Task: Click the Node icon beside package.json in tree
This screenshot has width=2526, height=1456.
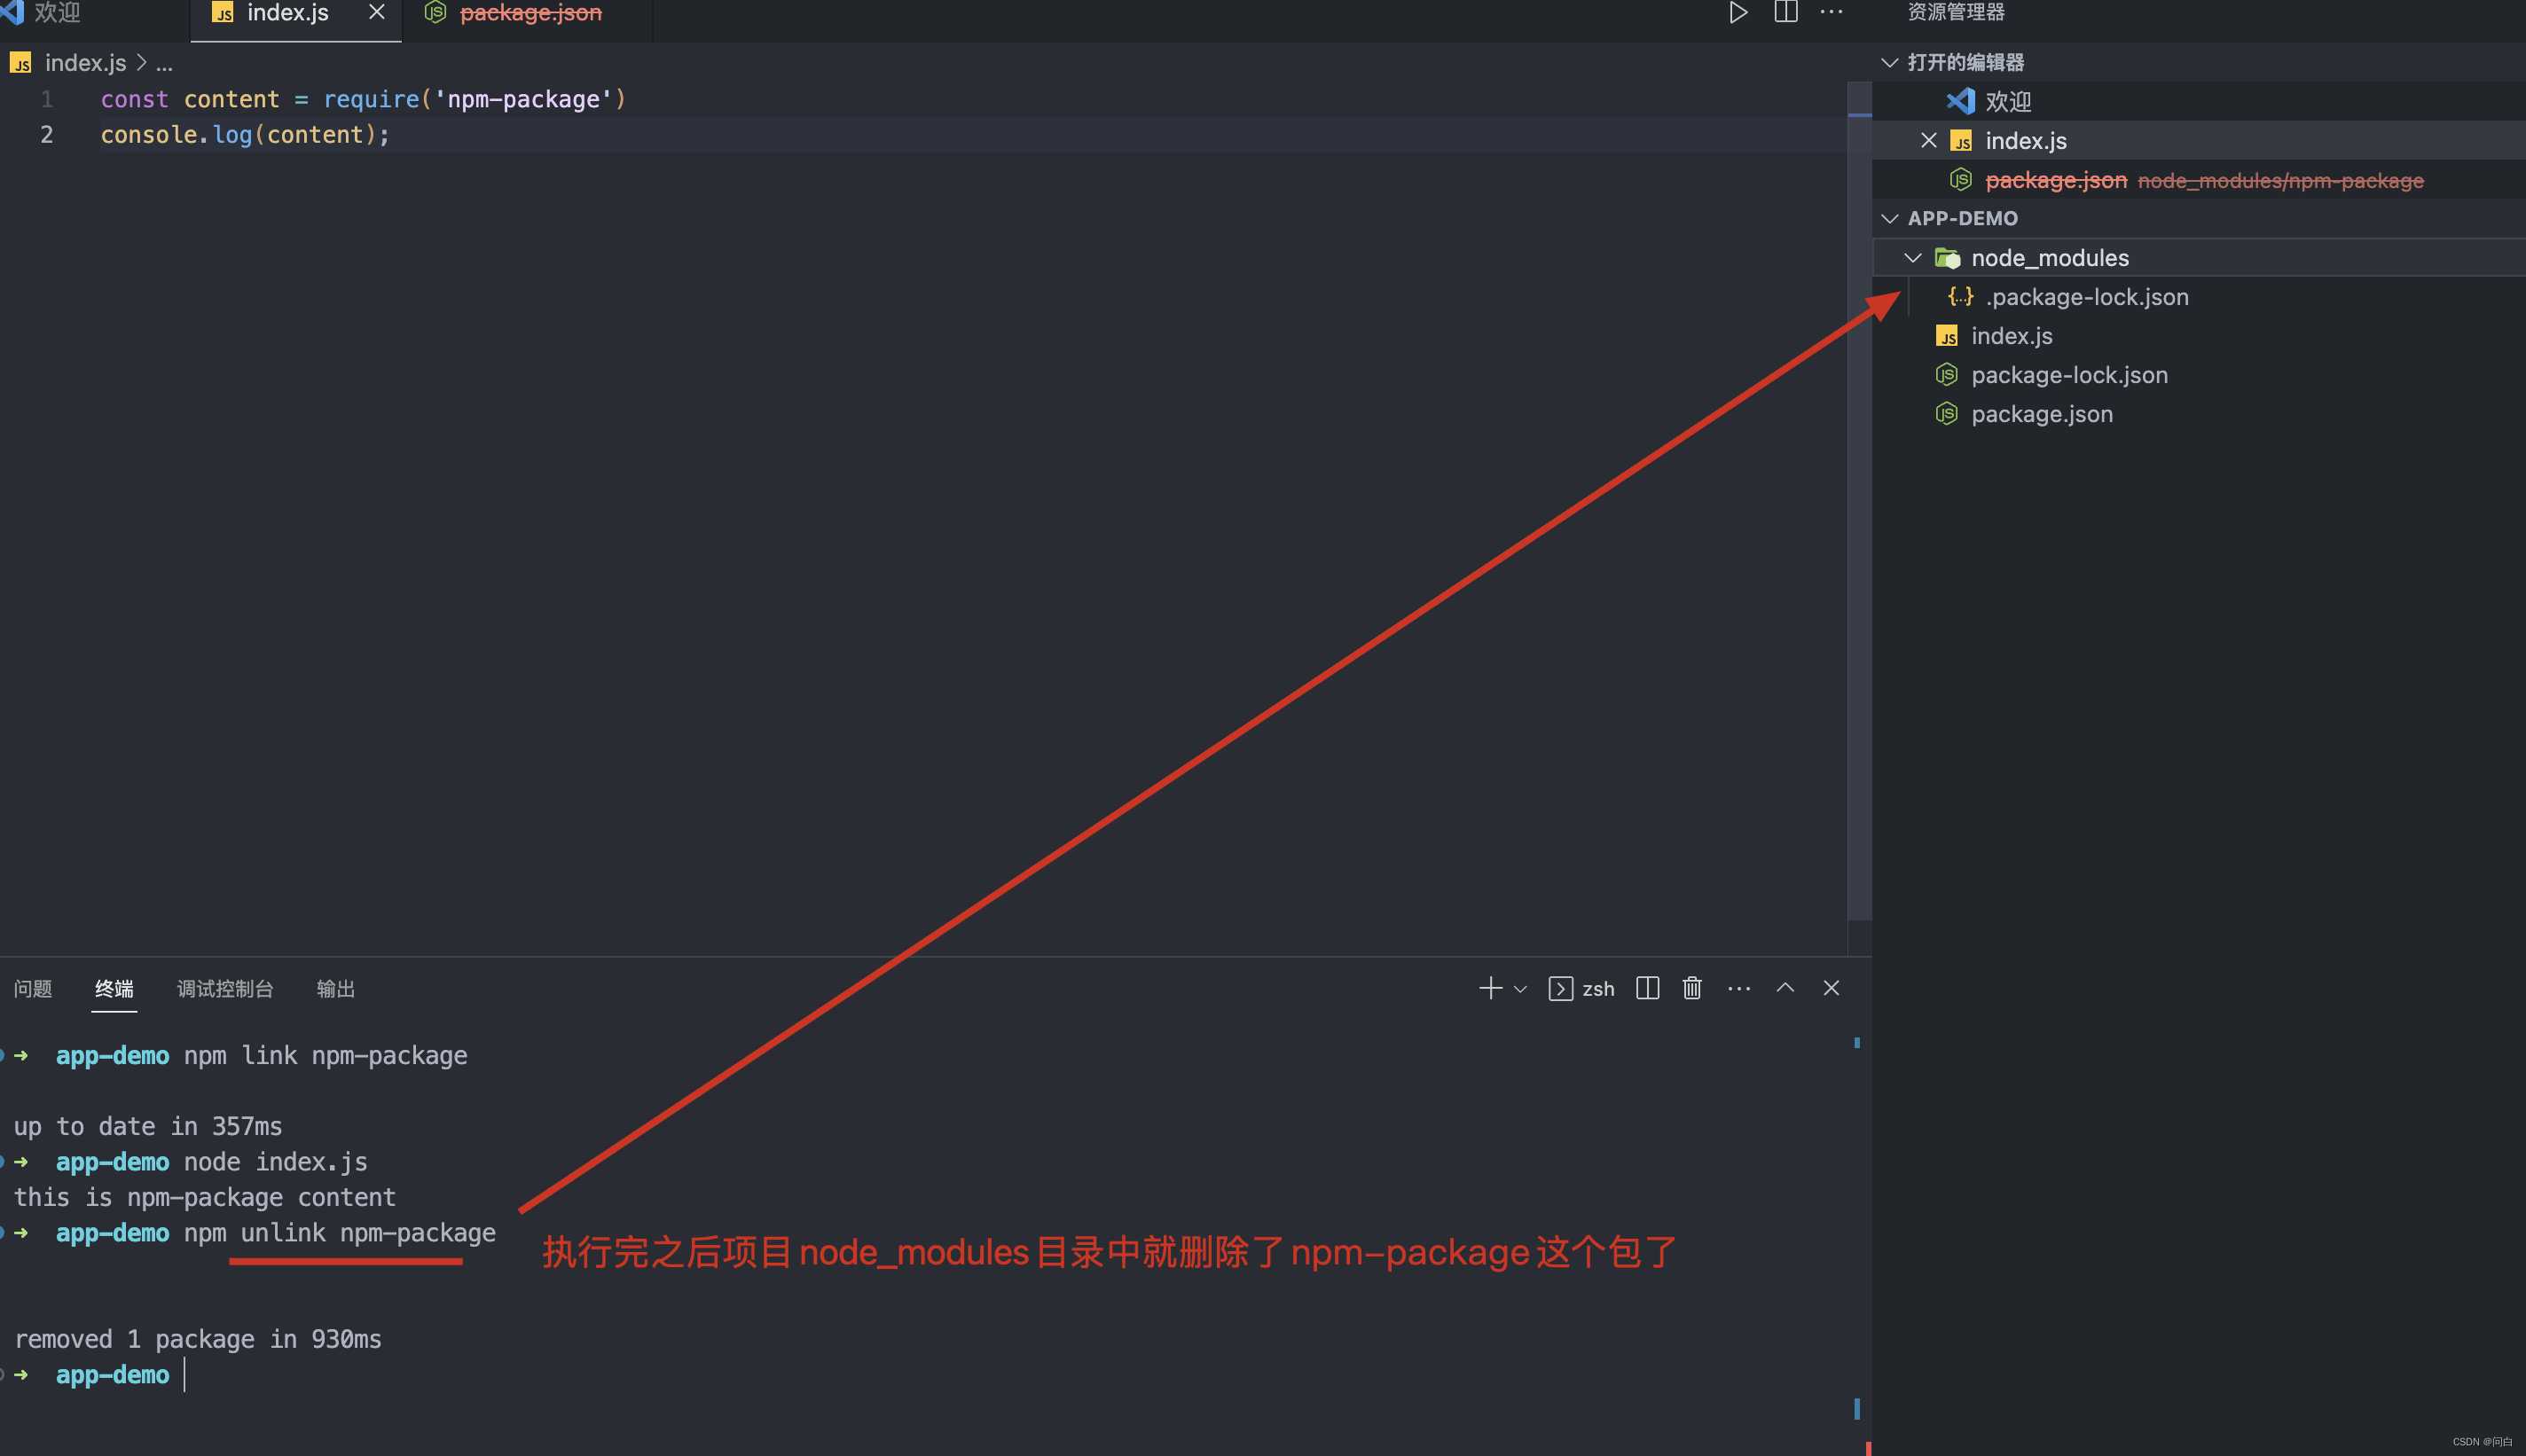Action: click(x=1946, y=414)
